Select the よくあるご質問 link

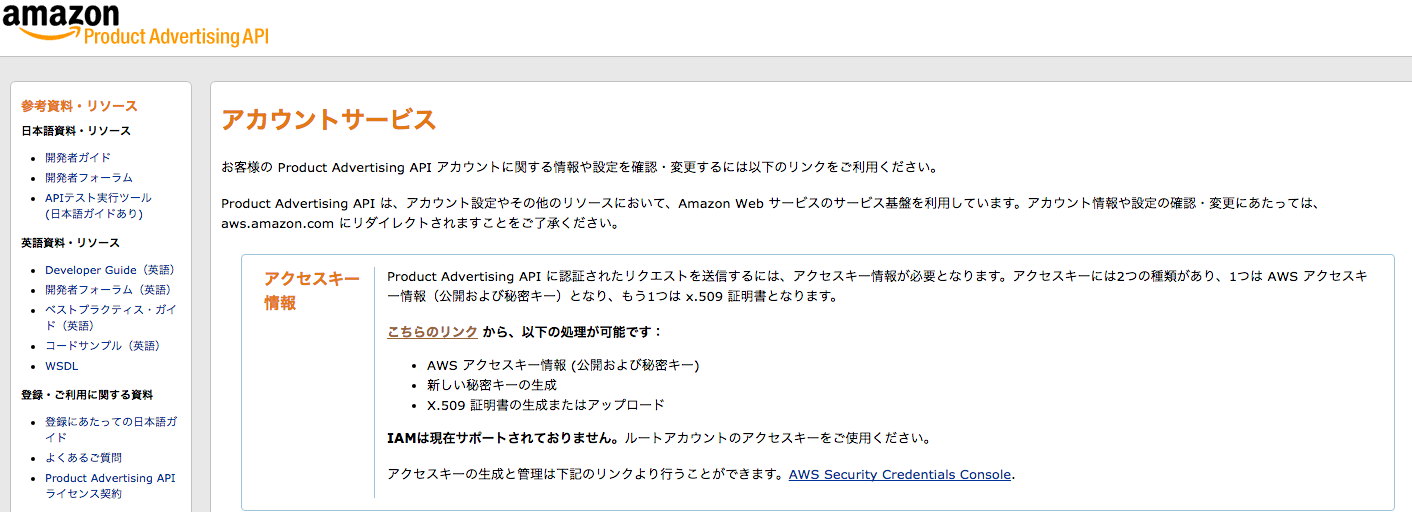83,458
